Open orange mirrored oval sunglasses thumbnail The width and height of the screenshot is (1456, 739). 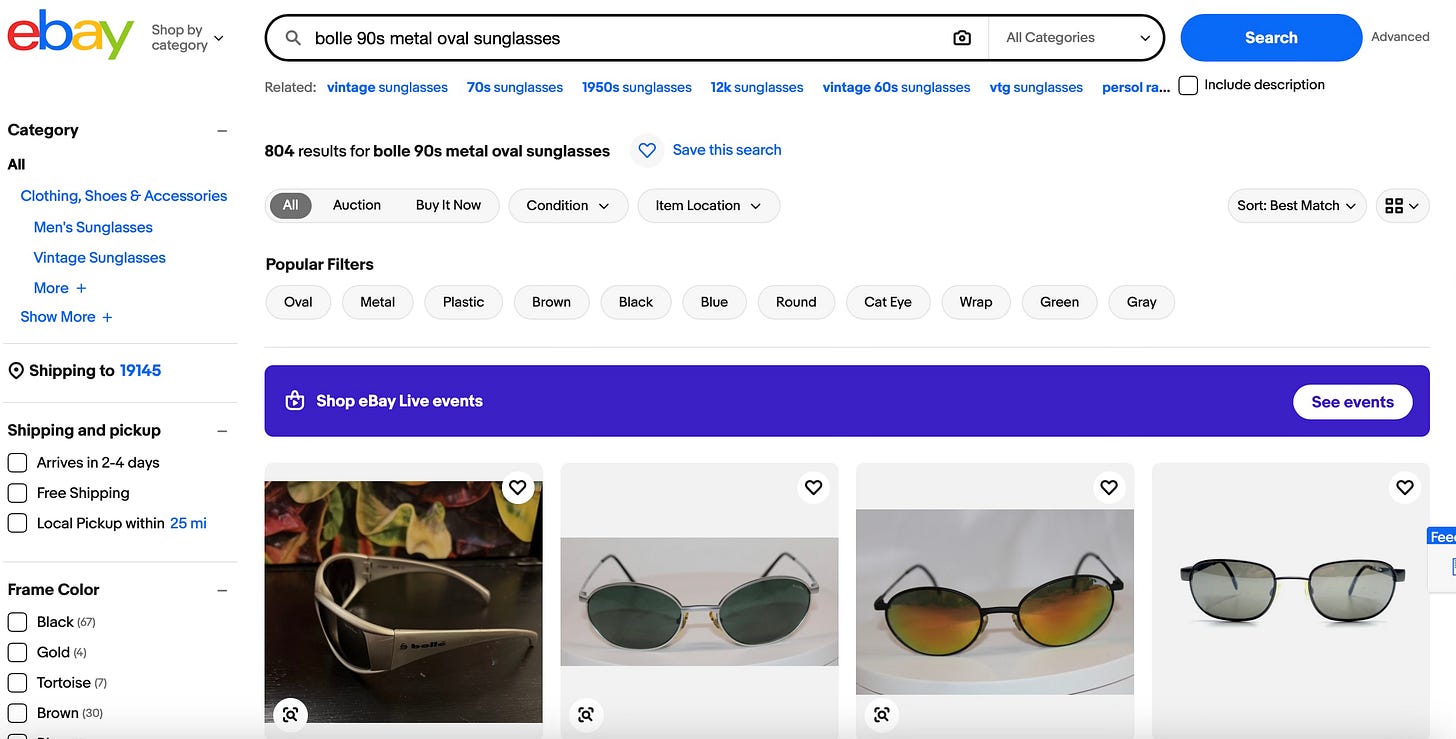[x=995, y=602]
